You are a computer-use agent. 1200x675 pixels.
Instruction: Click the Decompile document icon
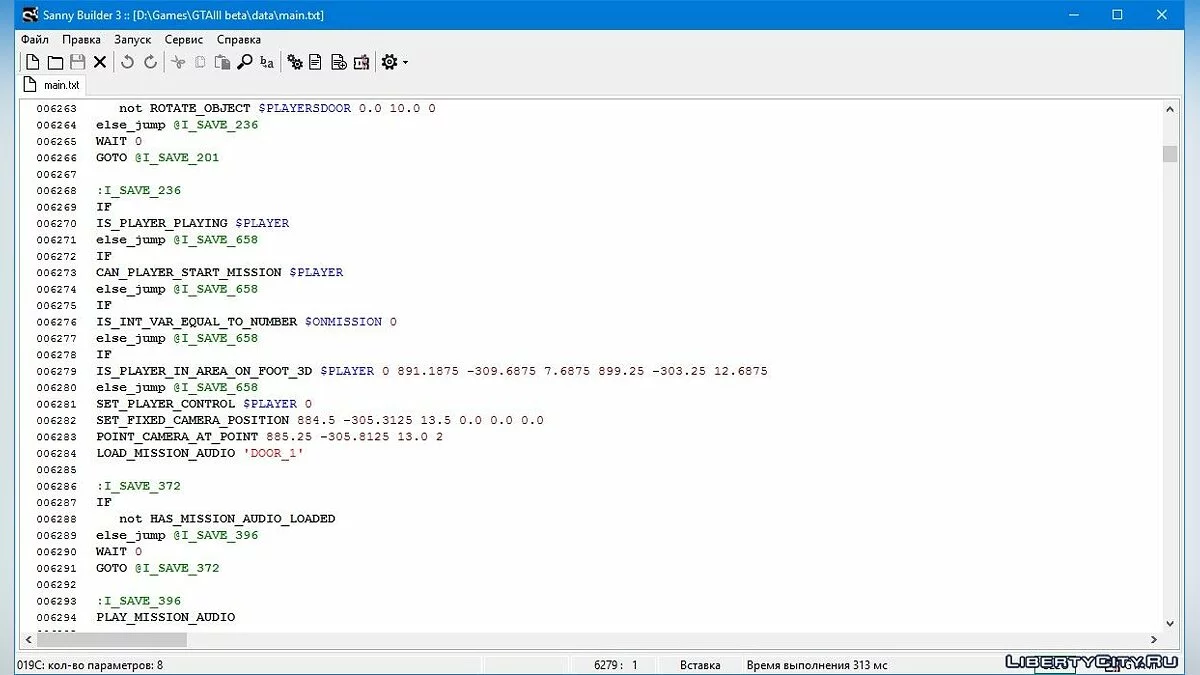(316, 62)
